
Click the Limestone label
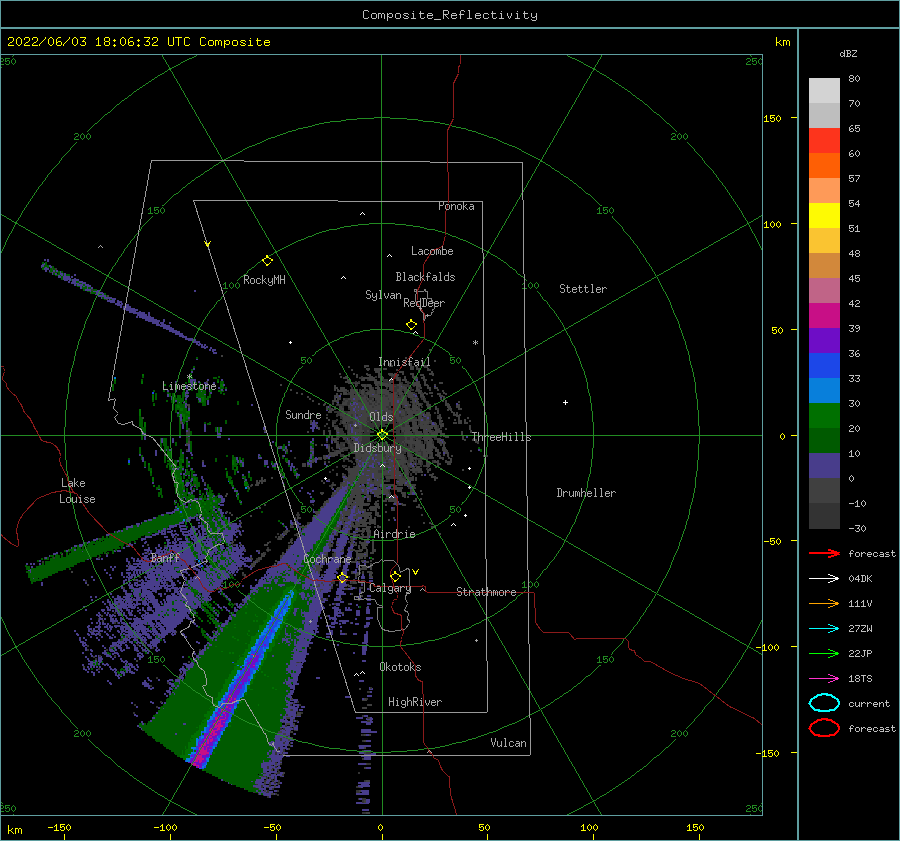pos(189,386)
